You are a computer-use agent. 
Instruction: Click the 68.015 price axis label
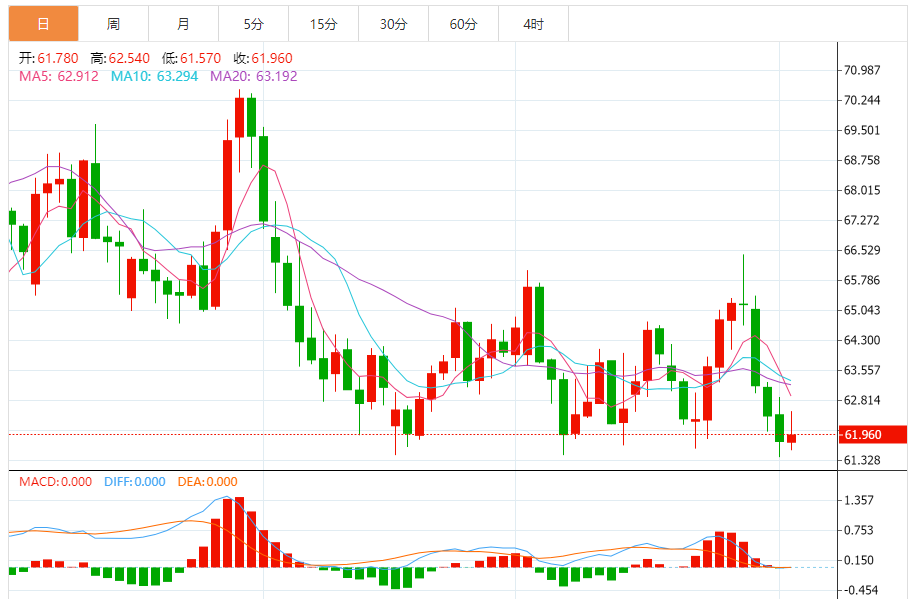coord(862,191)
